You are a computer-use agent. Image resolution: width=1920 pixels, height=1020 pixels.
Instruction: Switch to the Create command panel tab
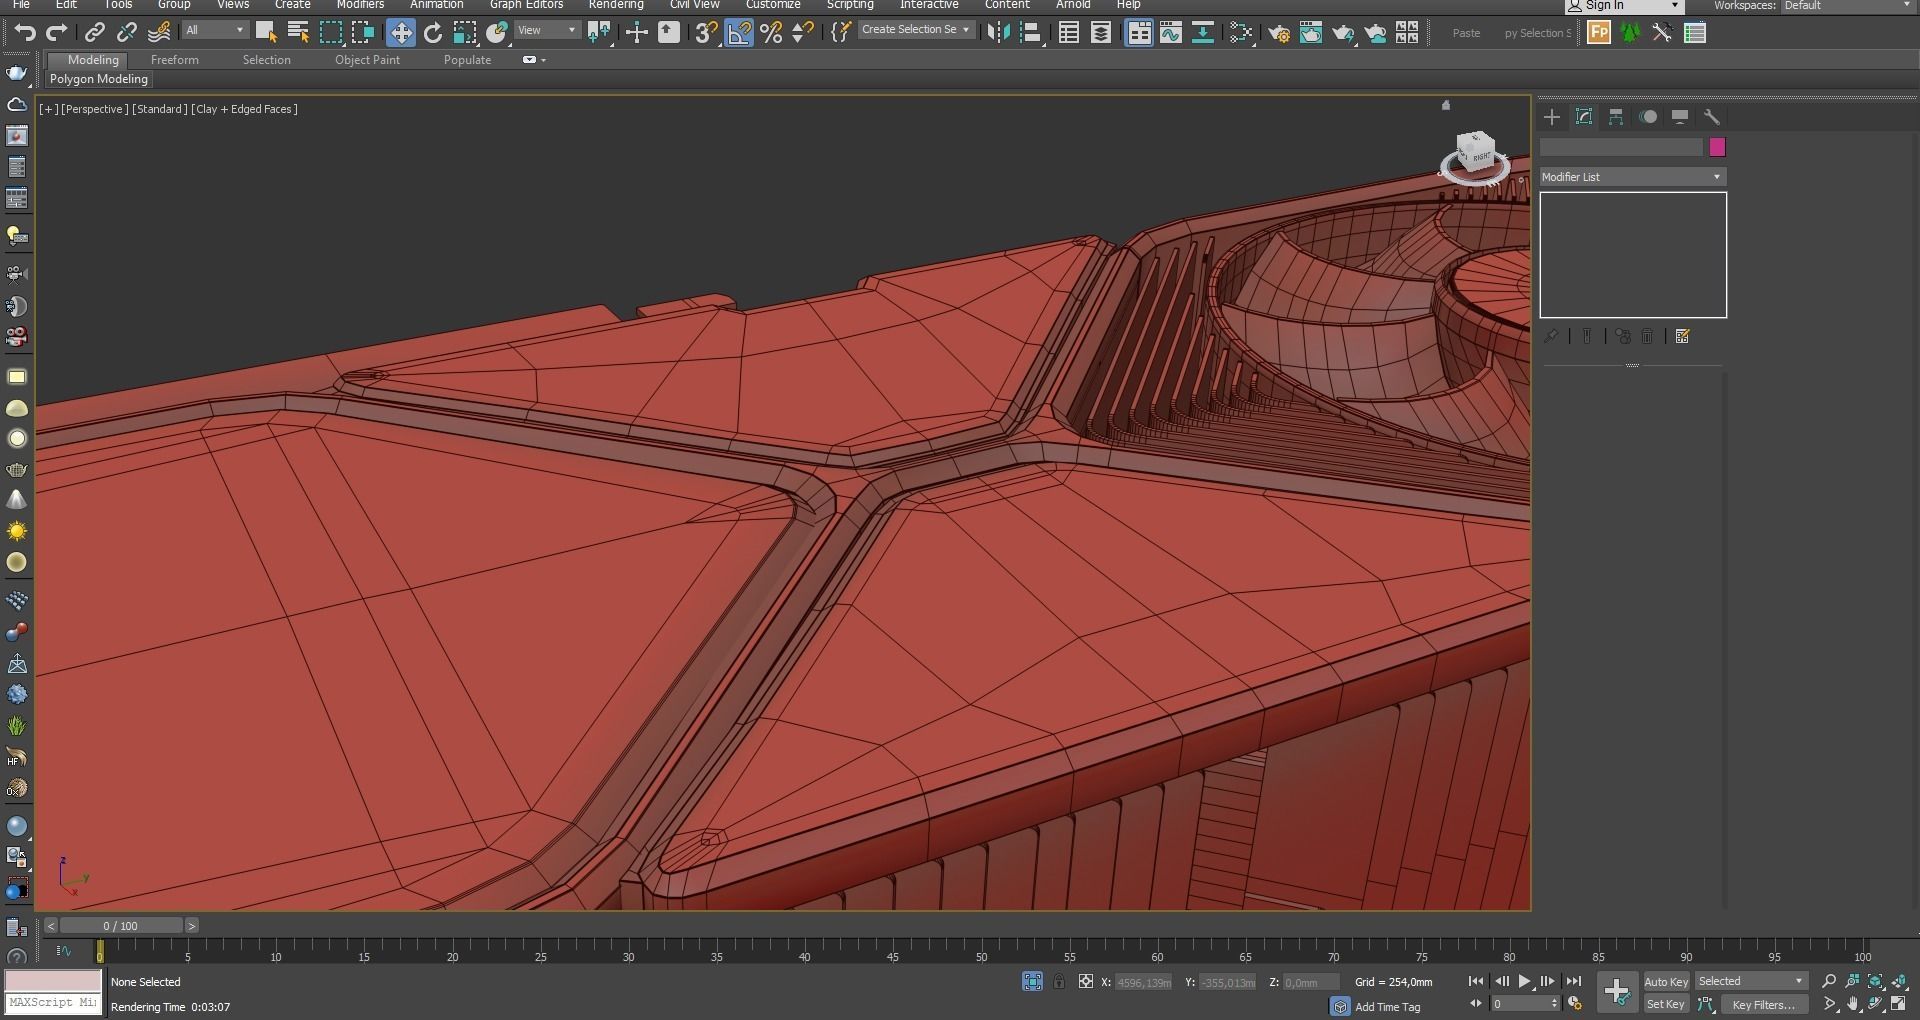pos(1552,117)
